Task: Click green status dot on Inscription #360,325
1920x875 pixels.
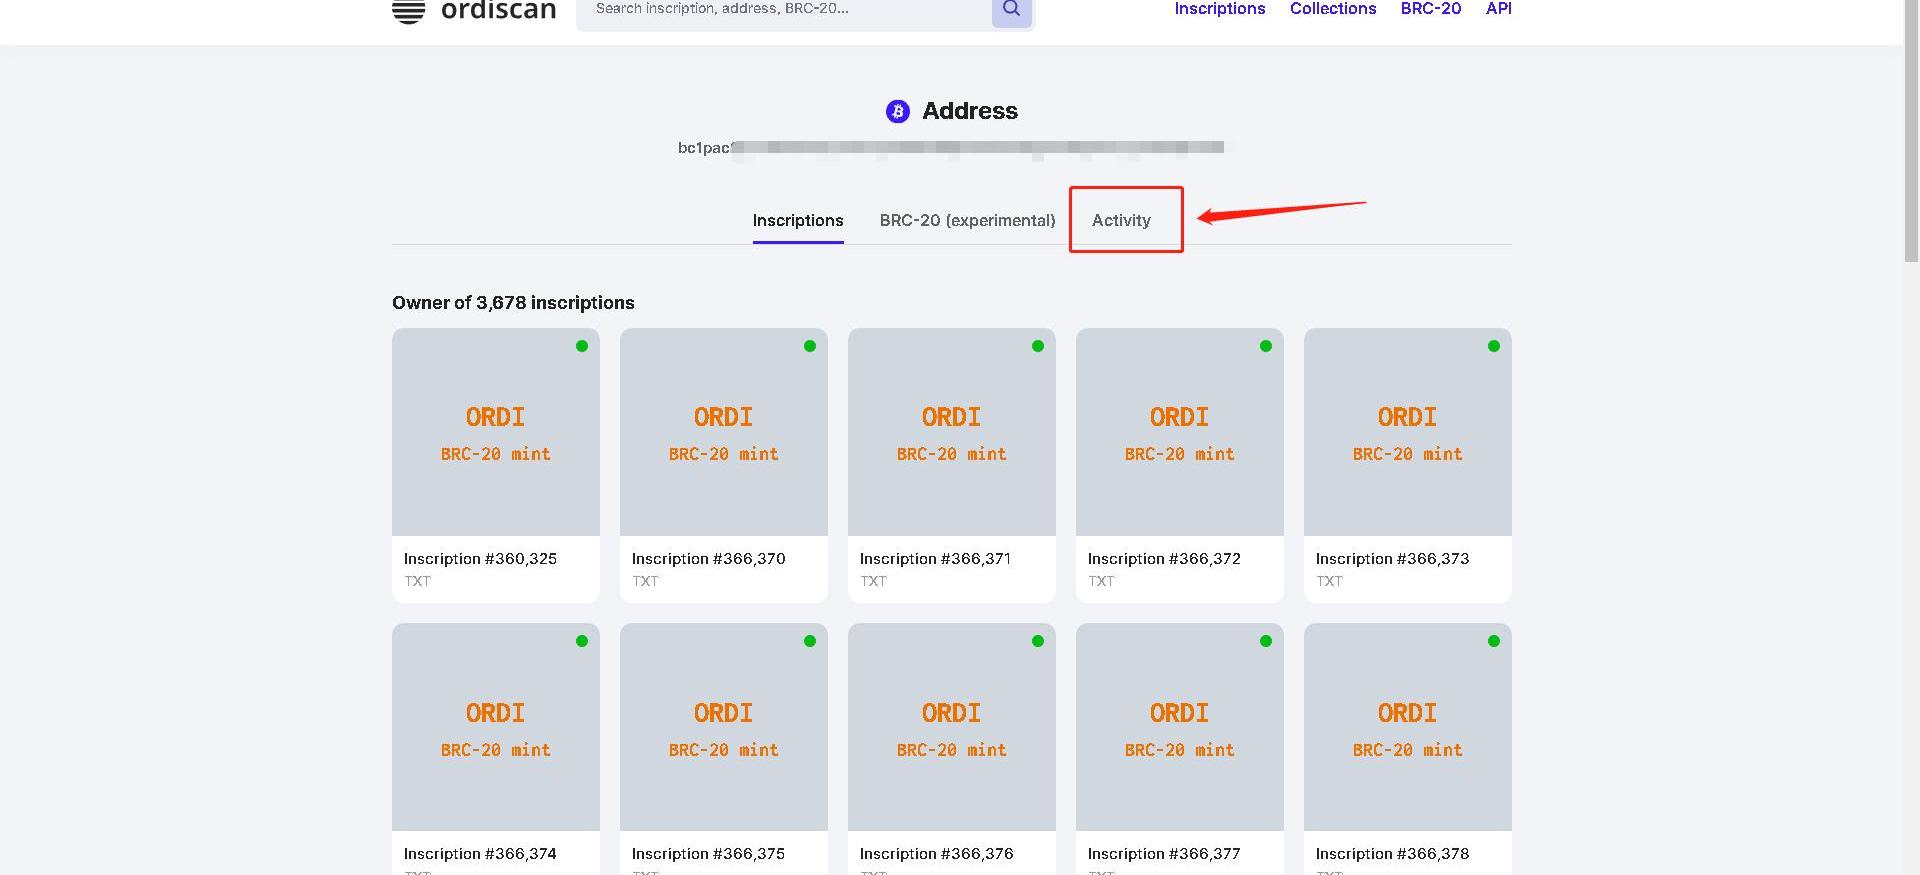Action: coord(582,346)
